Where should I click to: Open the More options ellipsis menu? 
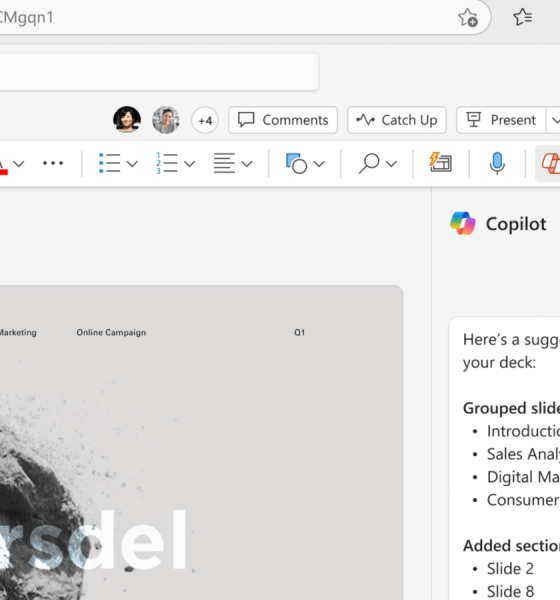(53, 163)
